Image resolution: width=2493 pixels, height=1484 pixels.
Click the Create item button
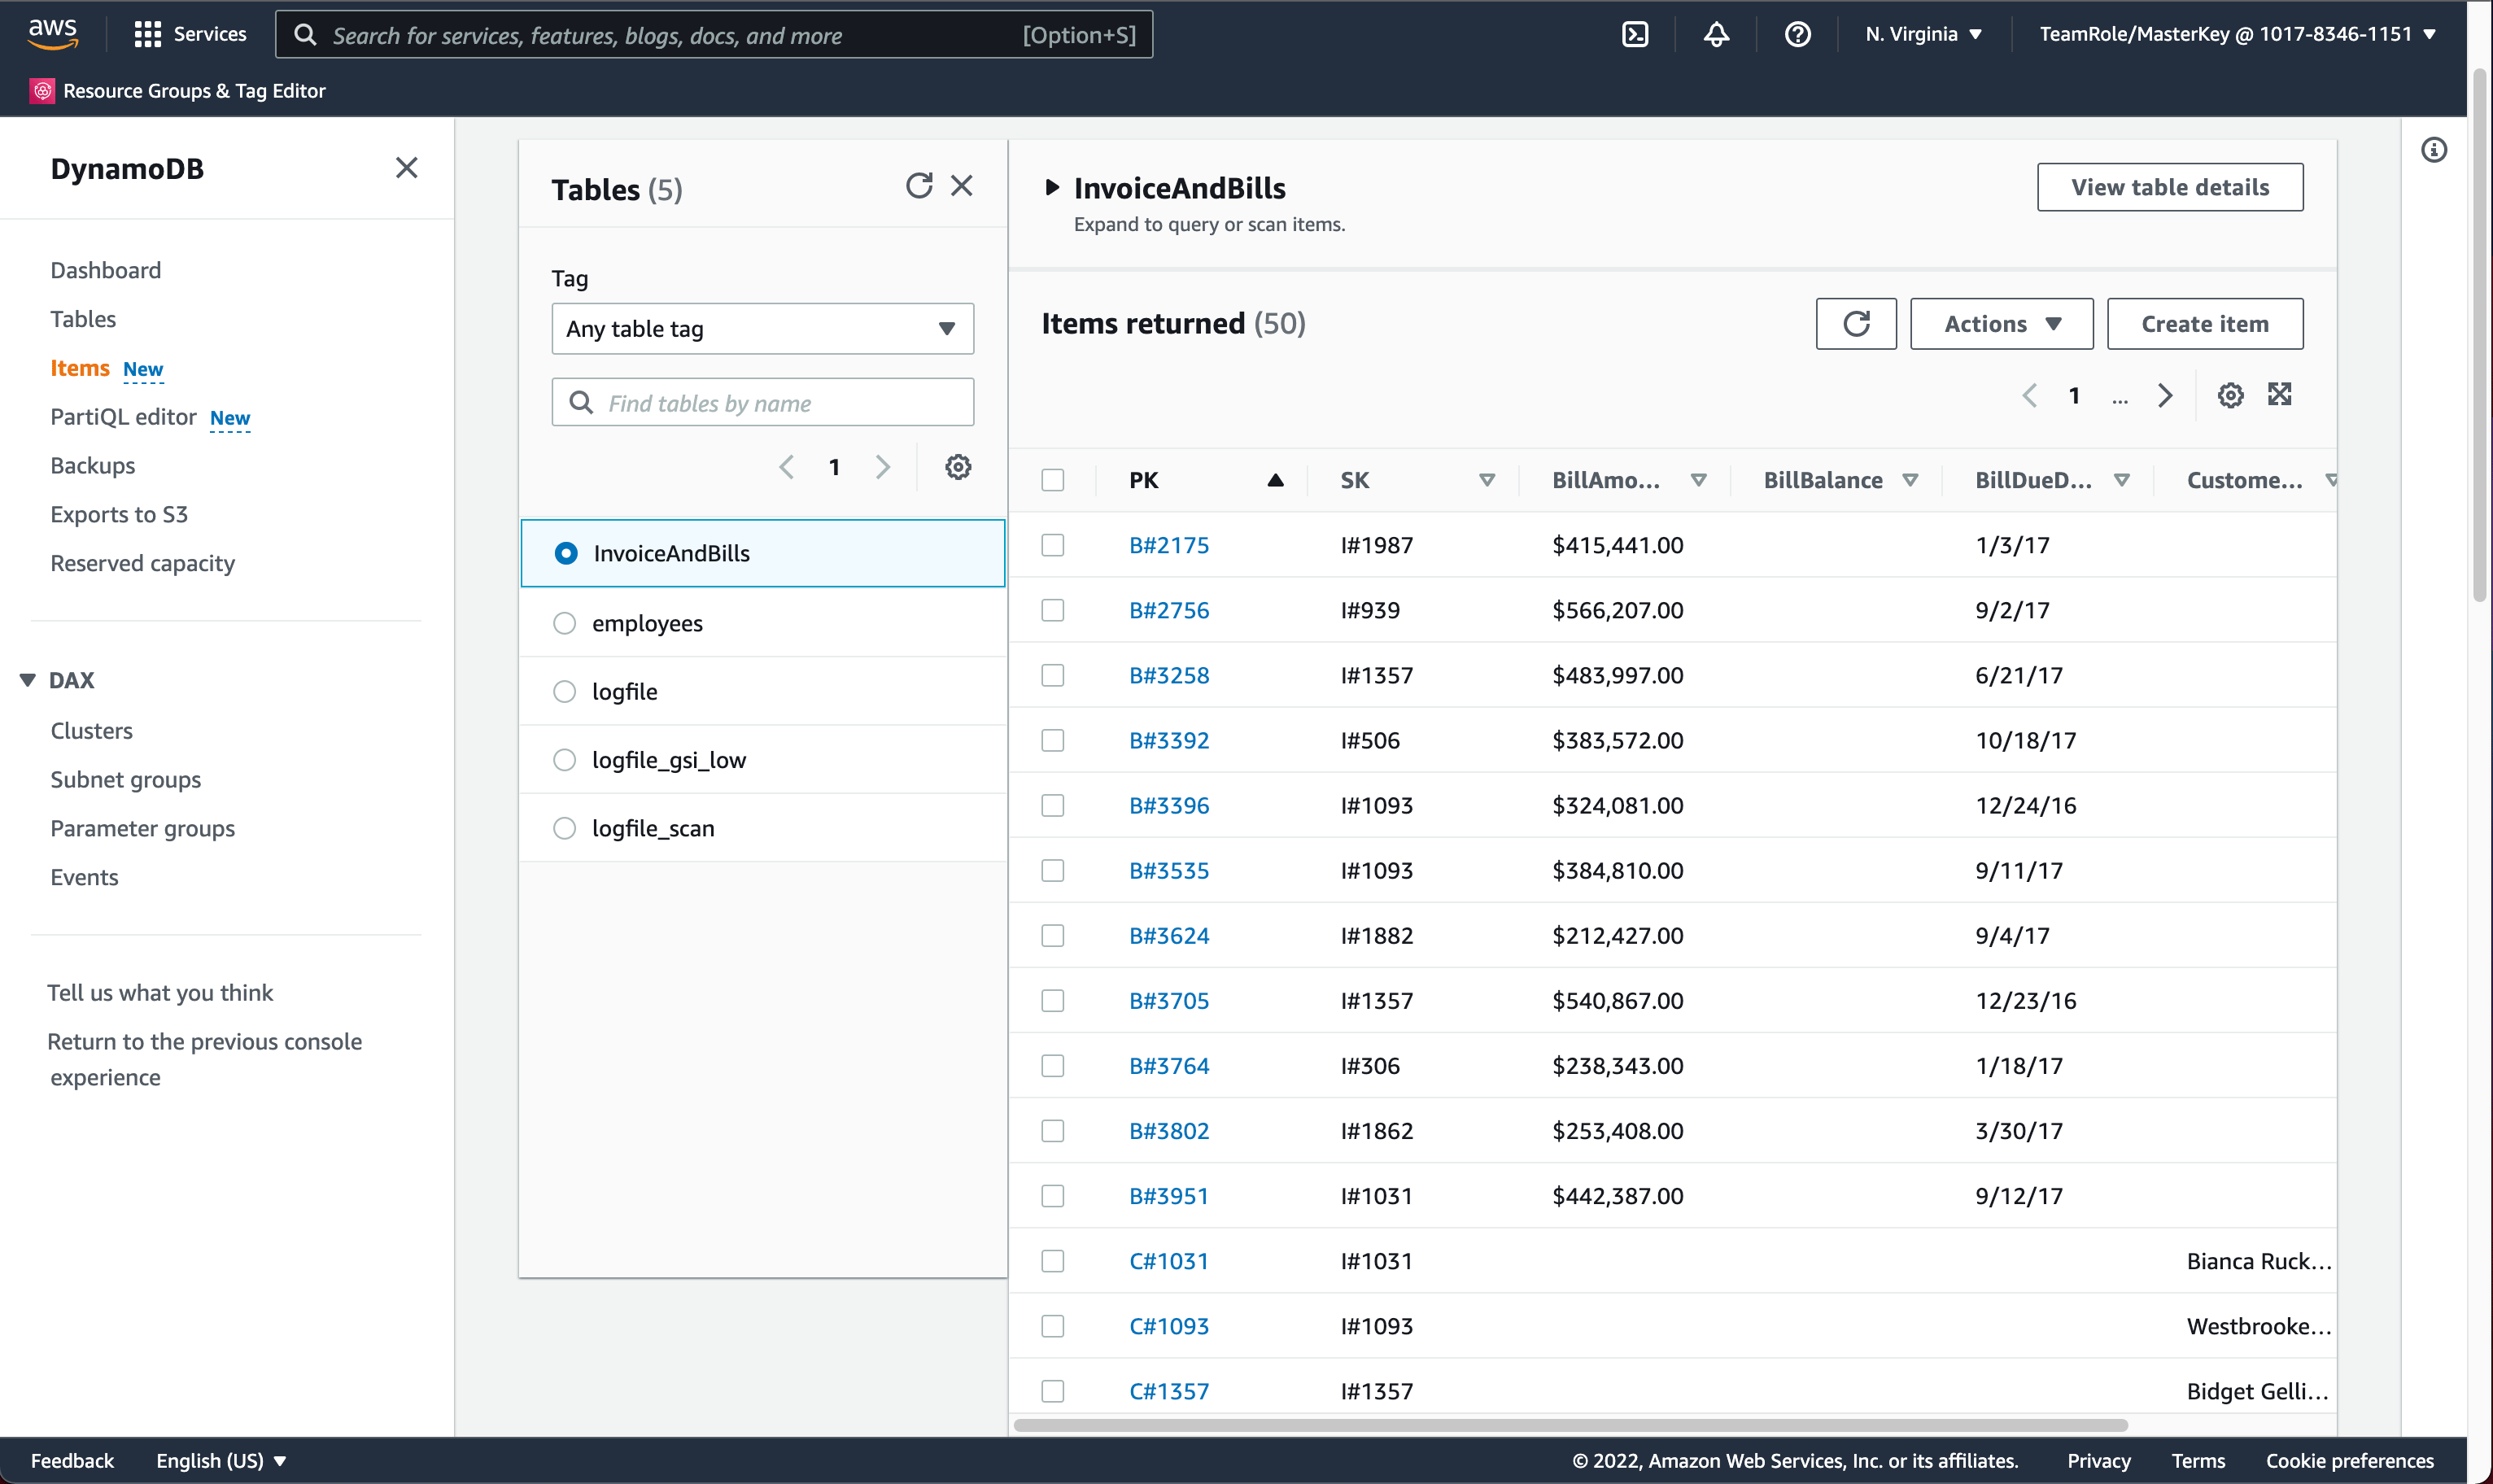(x=2204, y=324)
